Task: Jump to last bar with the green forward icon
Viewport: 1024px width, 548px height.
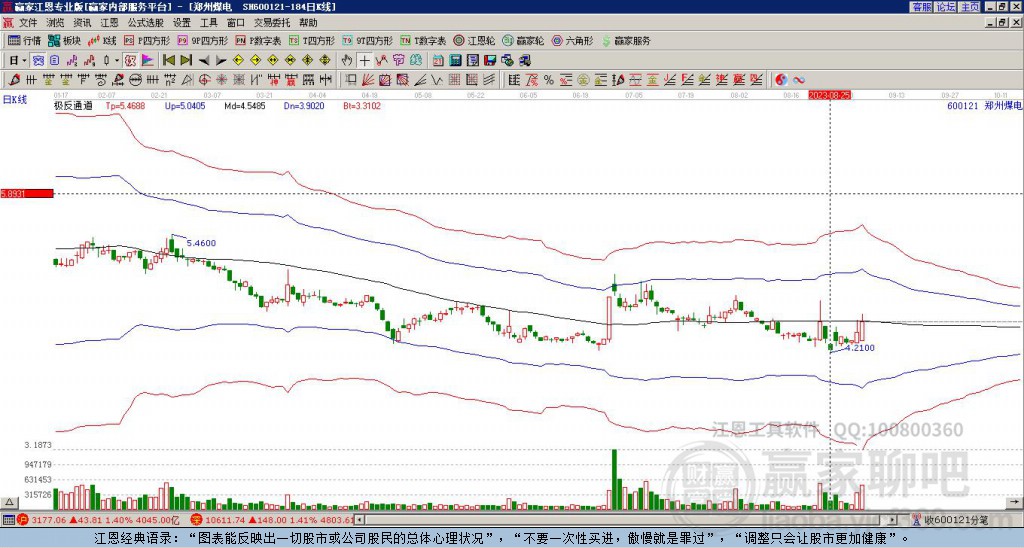Action: 185,61
